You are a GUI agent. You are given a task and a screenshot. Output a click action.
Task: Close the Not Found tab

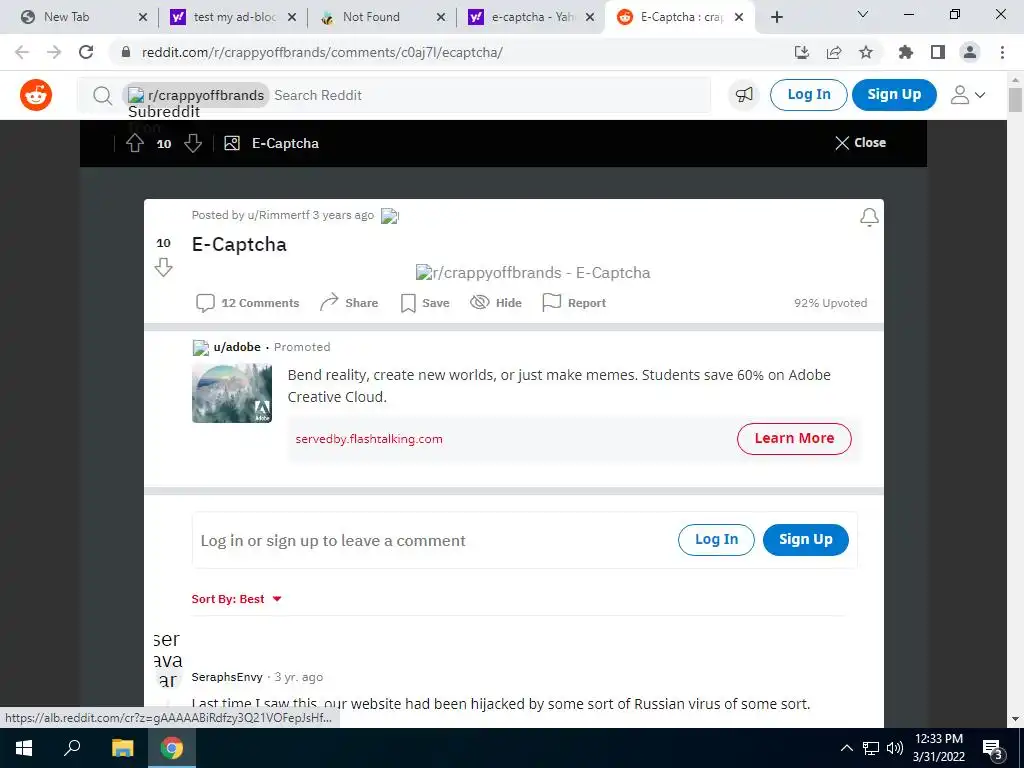(441, 17)
